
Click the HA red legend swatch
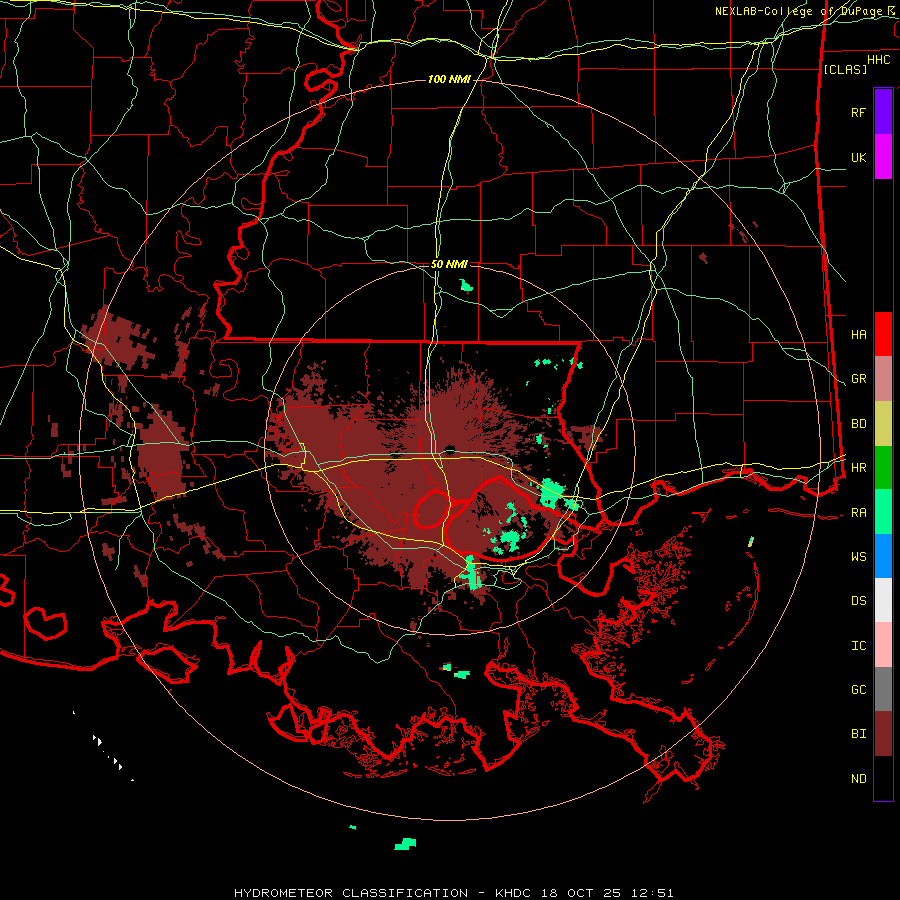[883, 334]
